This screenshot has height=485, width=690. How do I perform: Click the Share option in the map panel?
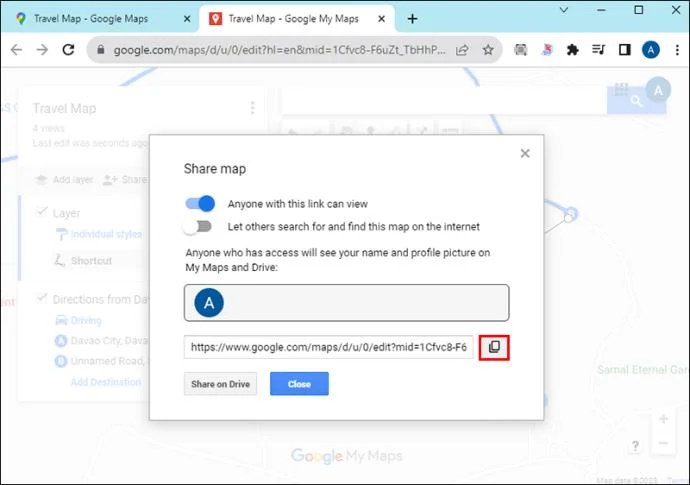[125, 180]
